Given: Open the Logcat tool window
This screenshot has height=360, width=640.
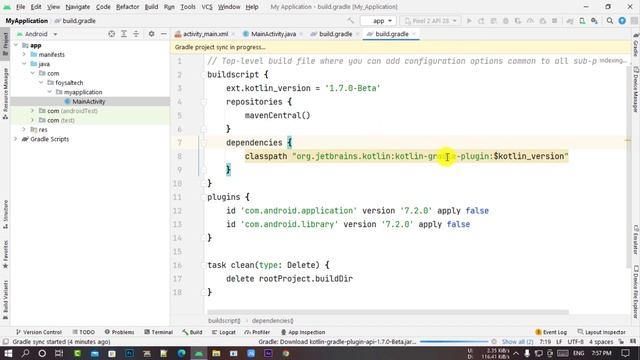Looking at the screenshot, I should coord(224,332).
